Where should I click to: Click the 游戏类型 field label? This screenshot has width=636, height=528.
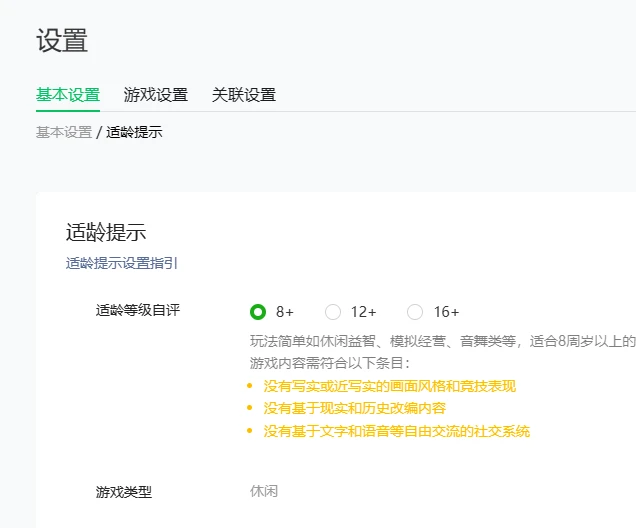(x=124, y=492)
